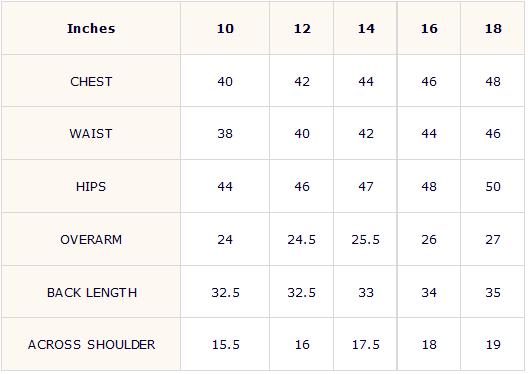
Task: Select hips value 50 for size 18
Action: pyautogui.click(x=493, y=186)
